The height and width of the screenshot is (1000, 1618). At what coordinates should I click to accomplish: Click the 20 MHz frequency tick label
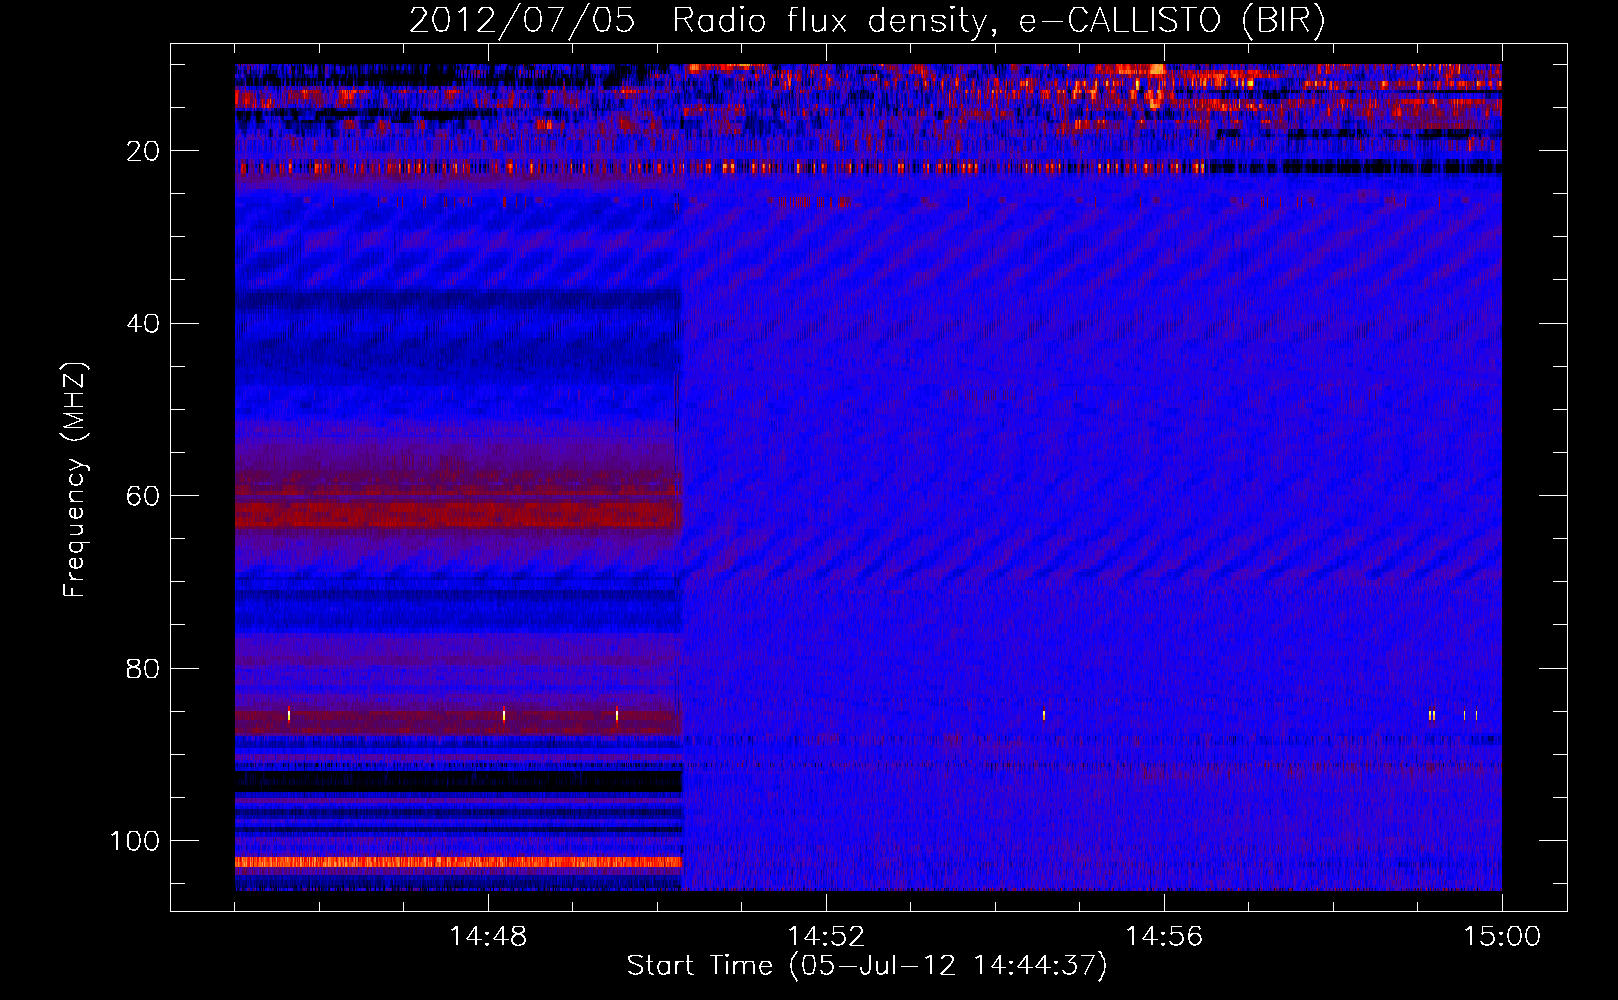(143, 151)
